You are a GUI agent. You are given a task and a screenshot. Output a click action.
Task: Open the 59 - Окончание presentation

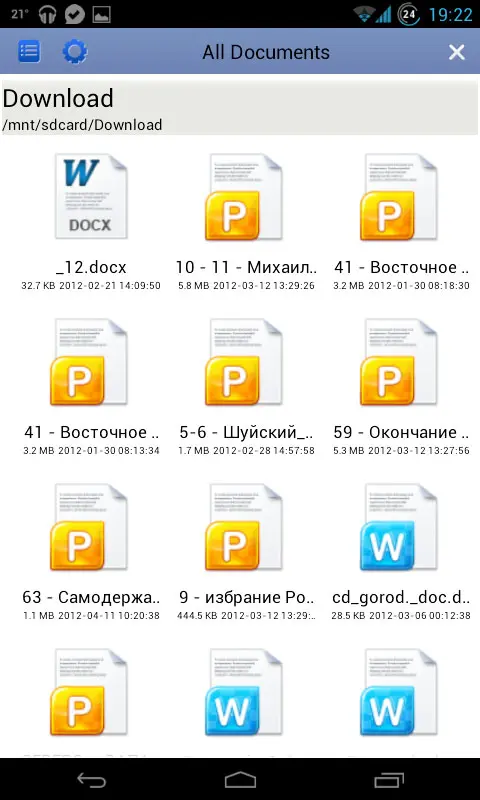coord(399,362)
